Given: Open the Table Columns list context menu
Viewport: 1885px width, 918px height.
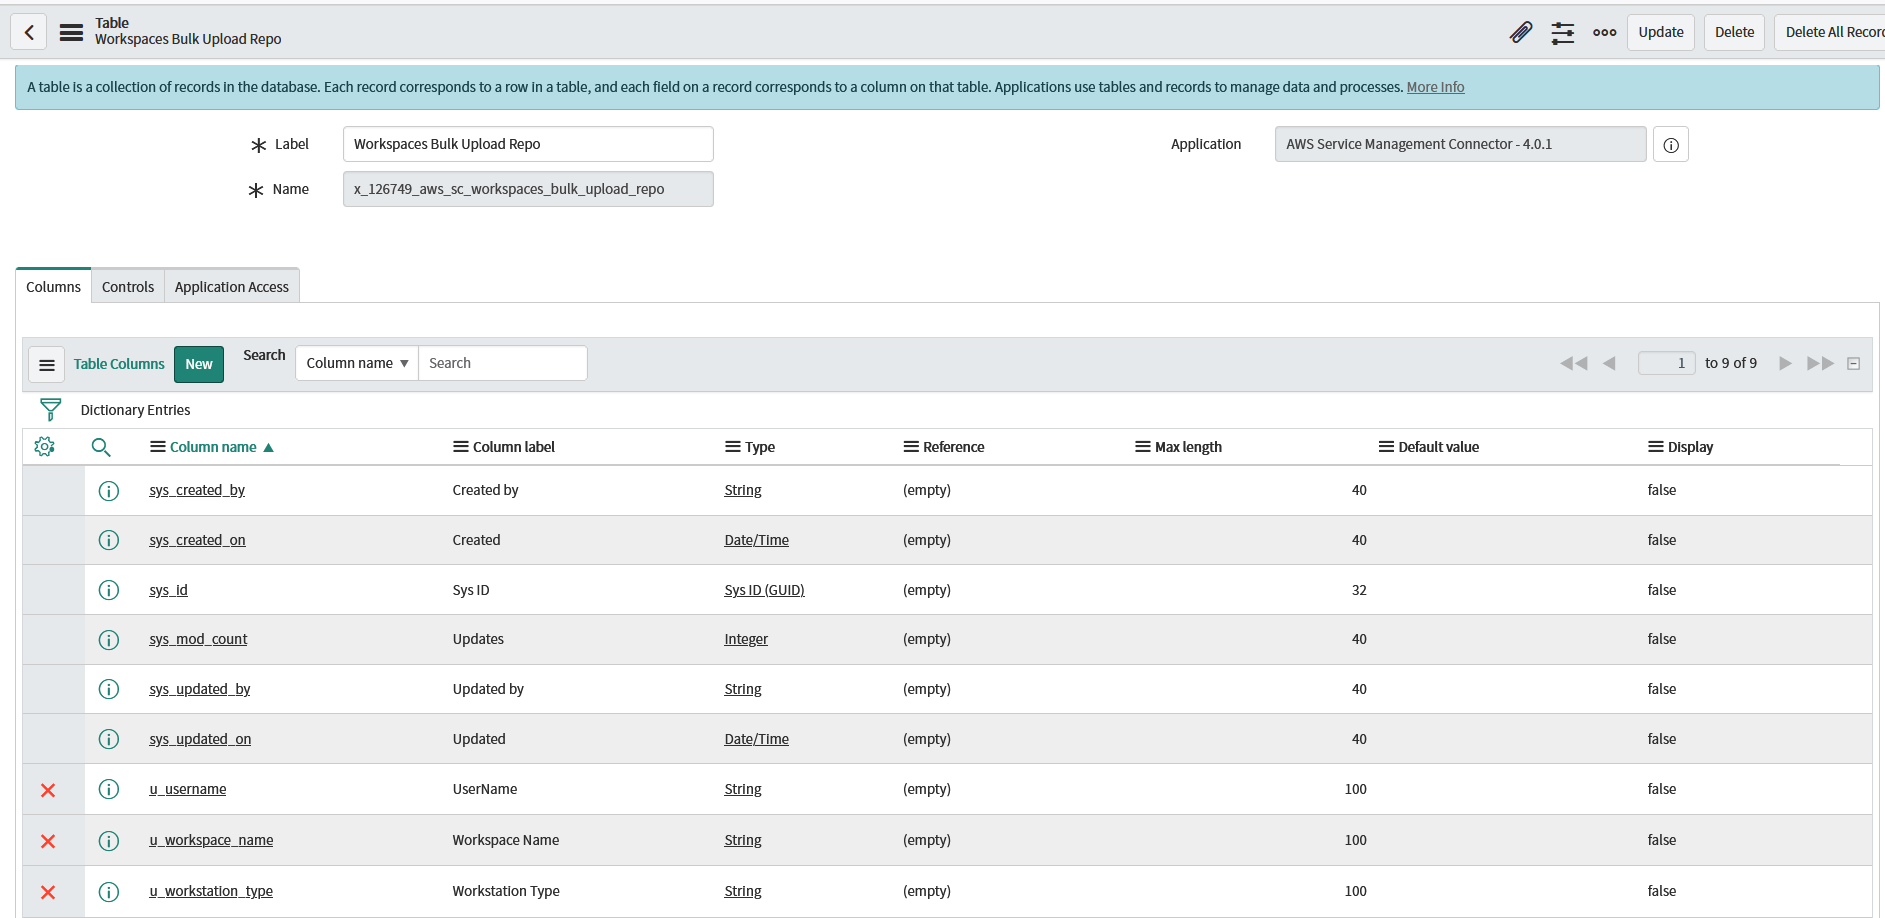Looking at the screenshot, I should pyautogui.click(x=46, y=364).
